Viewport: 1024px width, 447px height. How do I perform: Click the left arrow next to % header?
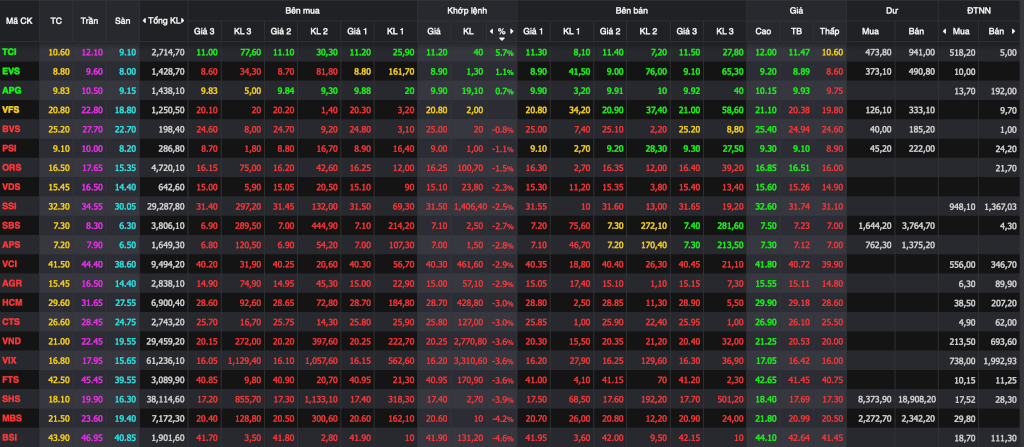point(491,31)
